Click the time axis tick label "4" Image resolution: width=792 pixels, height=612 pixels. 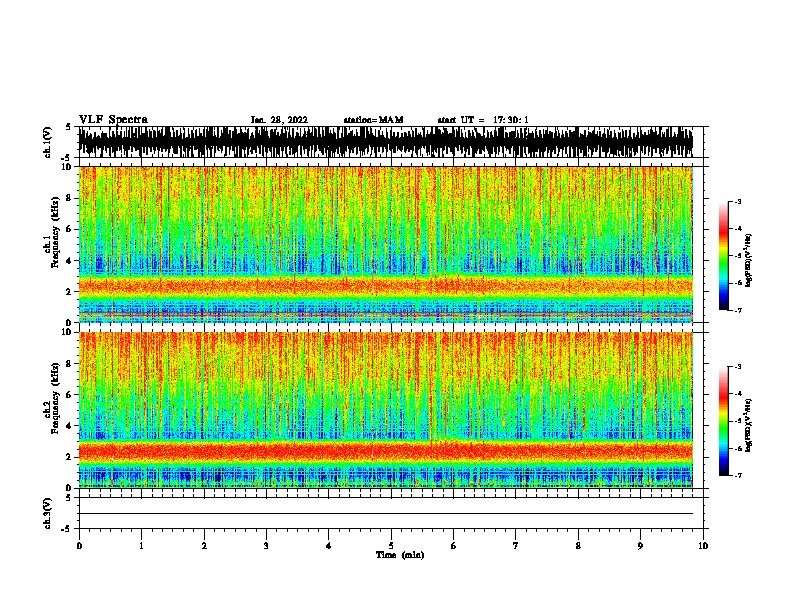coord(329,545)
